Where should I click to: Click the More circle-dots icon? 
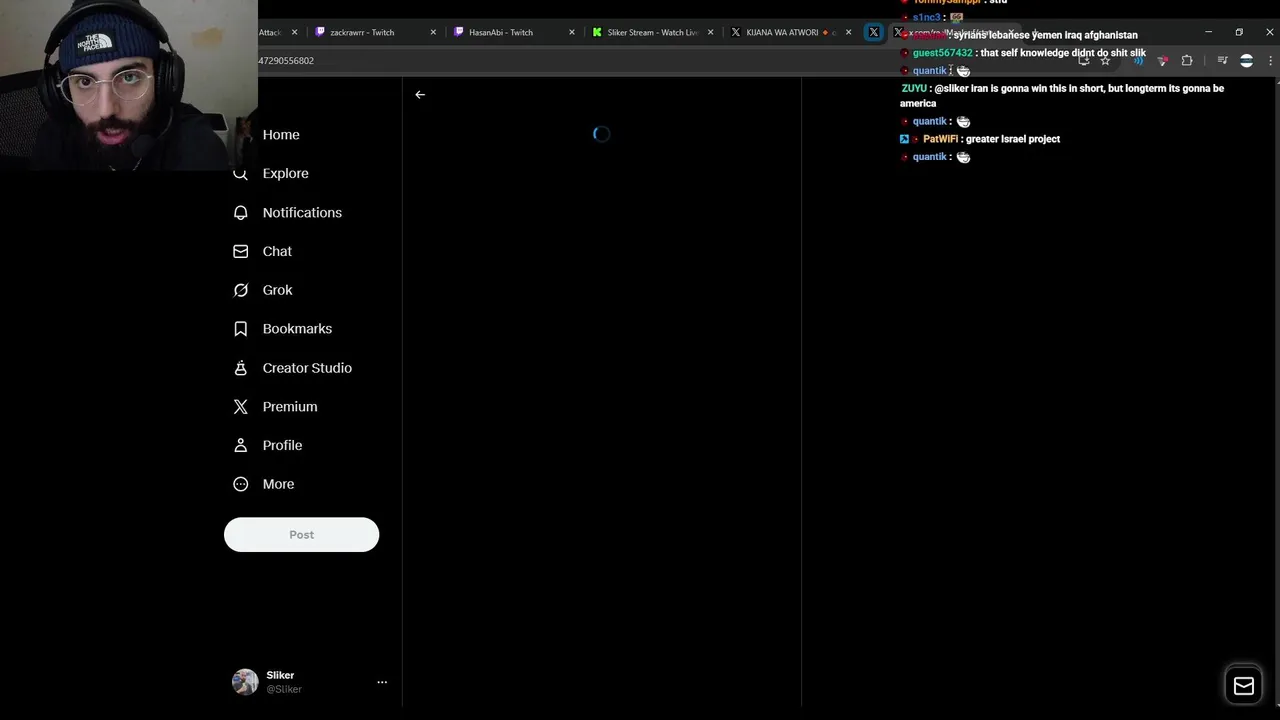pos(241,484)
